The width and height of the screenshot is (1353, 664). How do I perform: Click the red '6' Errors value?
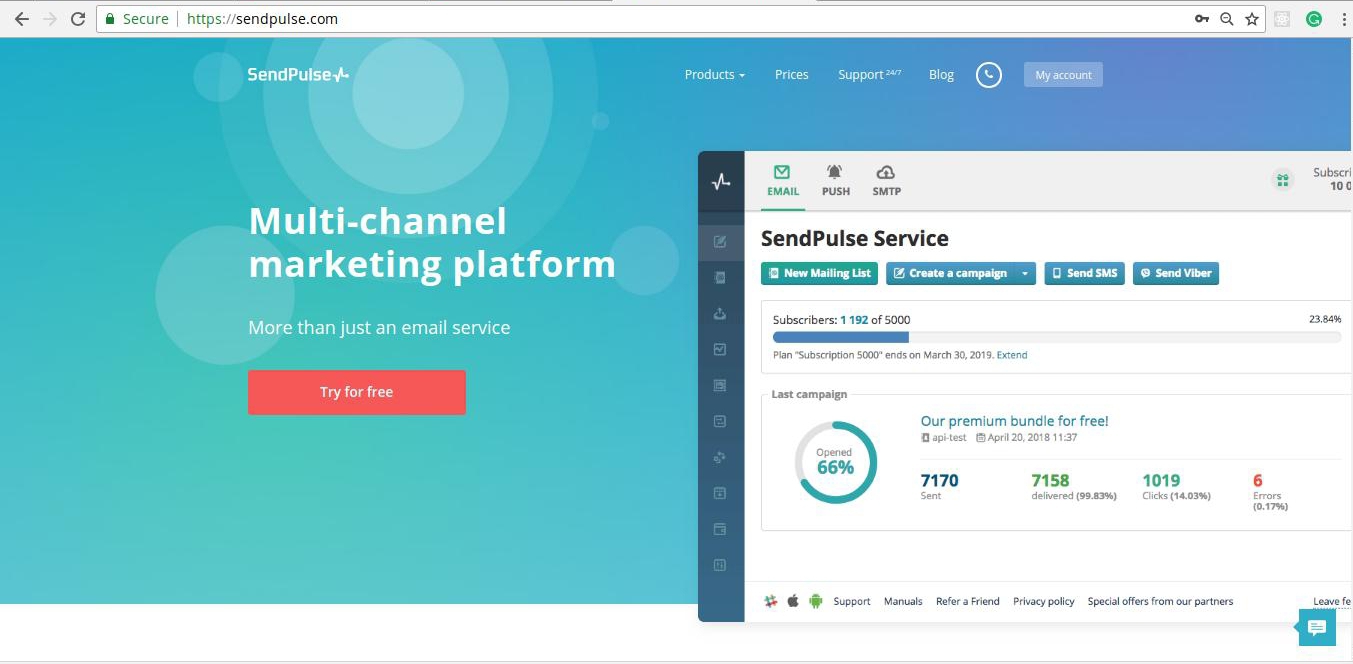click(x=1258, y=480)
